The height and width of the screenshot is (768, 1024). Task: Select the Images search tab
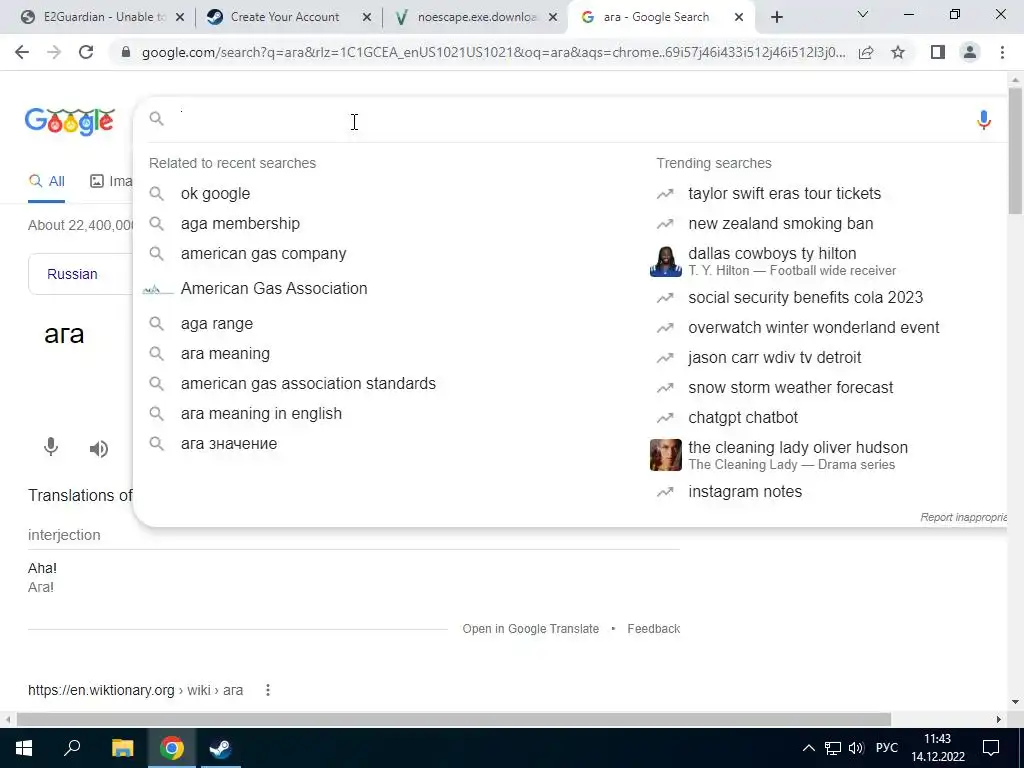click(111, 181)
